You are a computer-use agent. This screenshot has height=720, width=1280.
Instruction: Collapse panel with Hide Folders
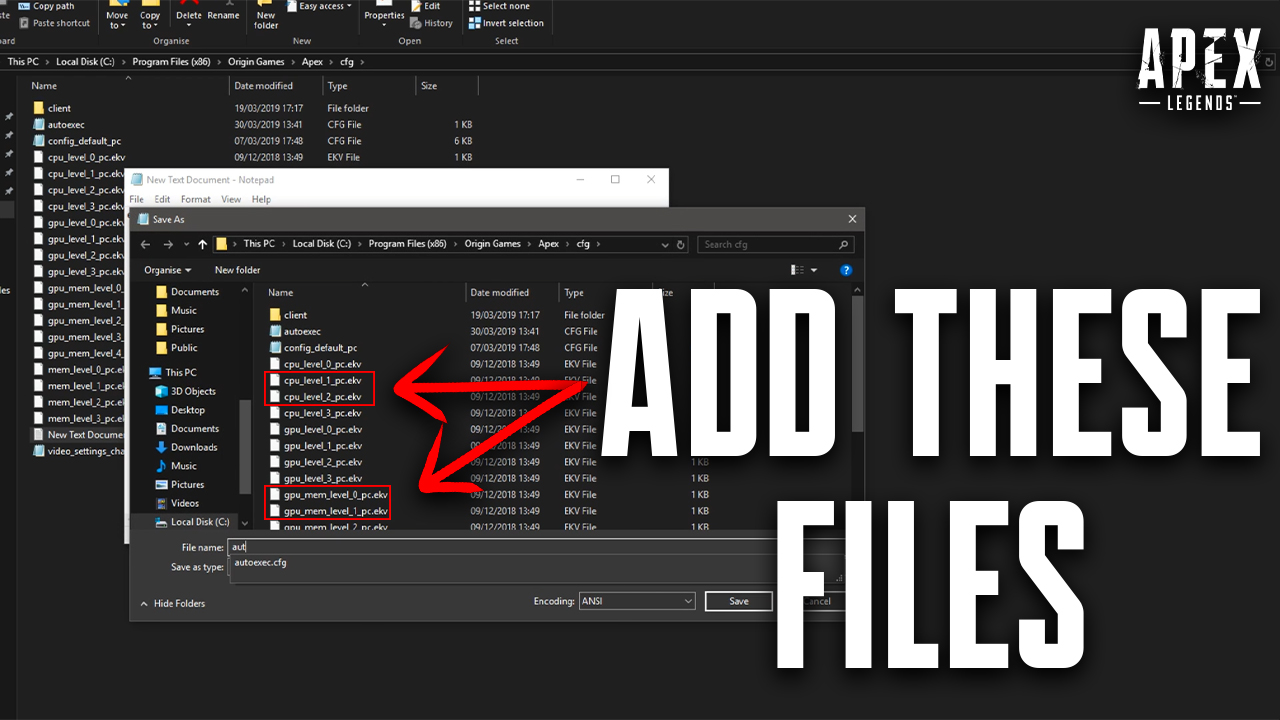(x=173, y=604)
